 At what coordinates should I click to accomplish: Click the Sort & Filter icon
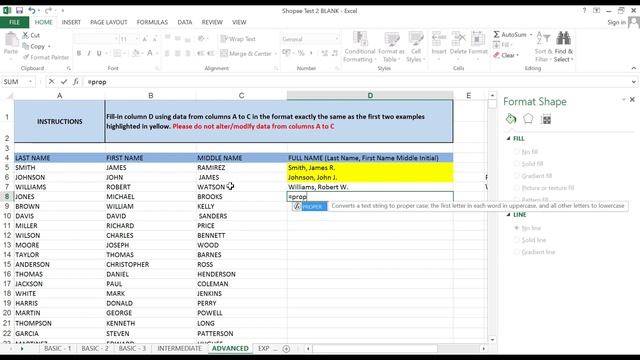pos(543,39)
